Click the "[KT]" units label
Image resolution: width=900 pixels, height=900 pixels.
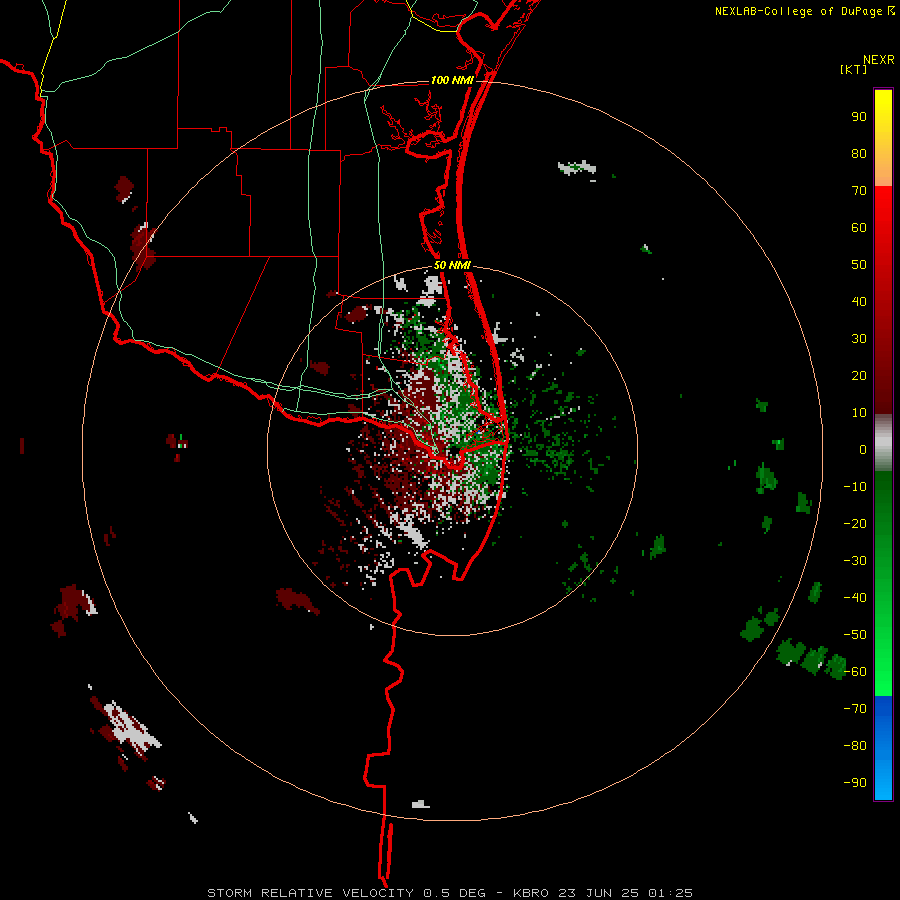pos(854,69)
